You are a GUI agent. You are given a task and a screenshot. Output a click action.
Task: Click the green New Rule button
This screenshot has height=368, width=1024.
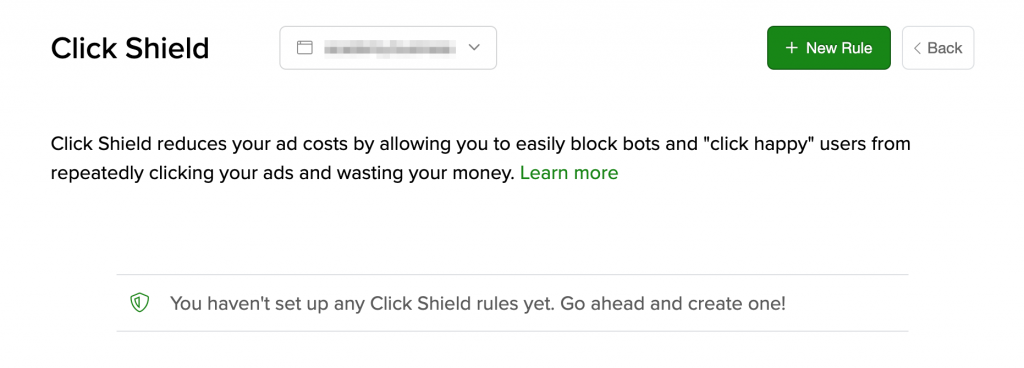coord(829,48)
